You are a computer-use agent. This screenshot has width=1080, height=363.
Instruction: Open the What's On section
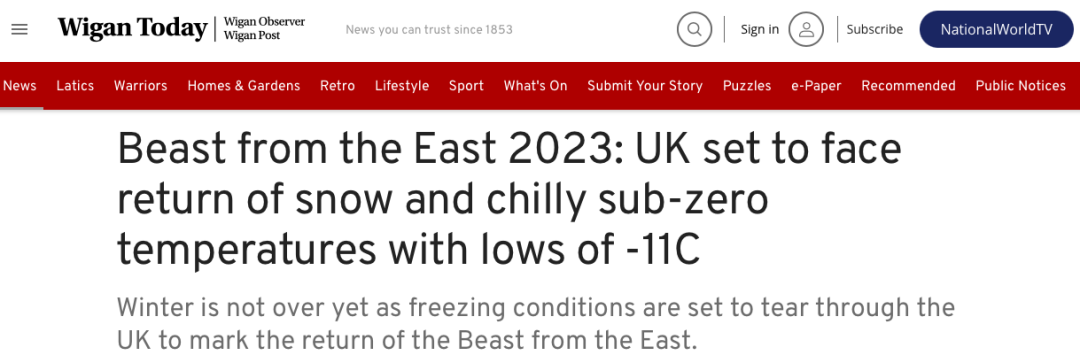pos(535,86)
